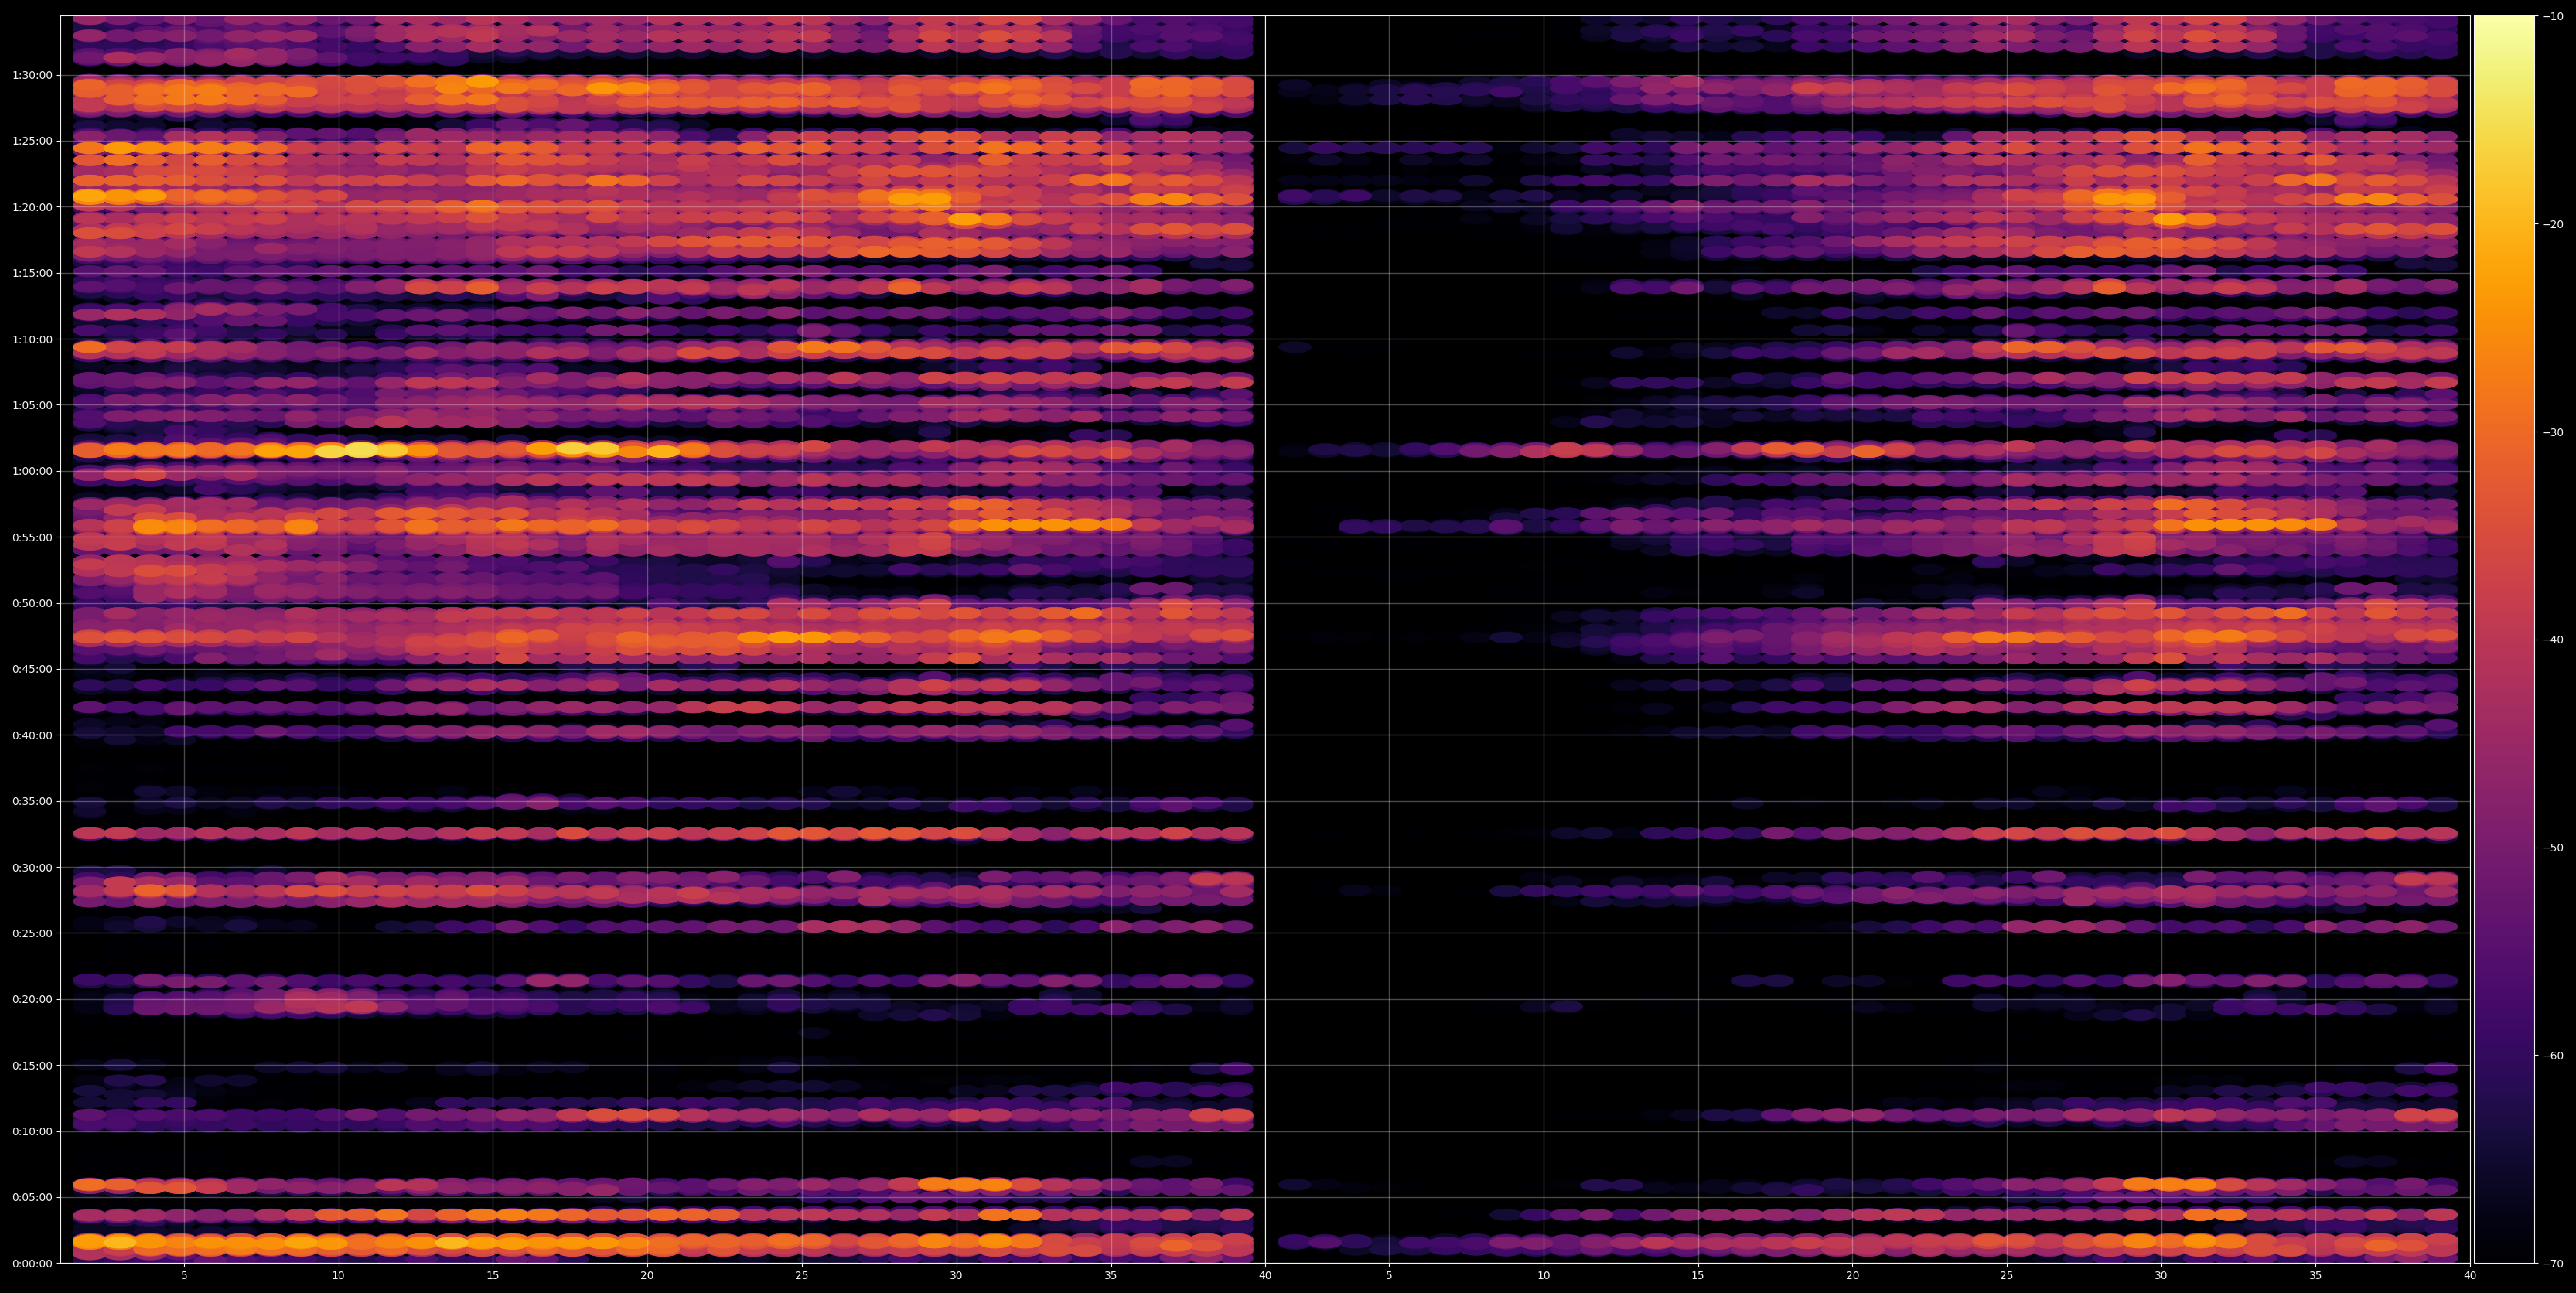The width and height of the screenshot is (2576, 1293).
Task: Click the 1:05:00 y-axis tick label
Action: [x=33, y=405]
